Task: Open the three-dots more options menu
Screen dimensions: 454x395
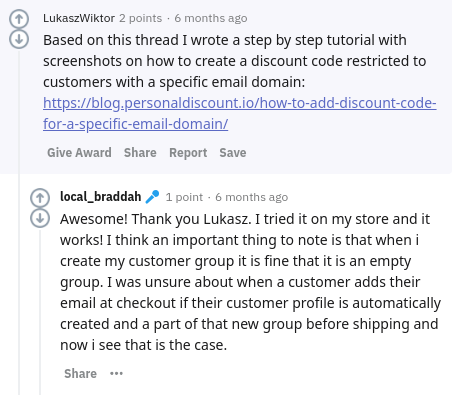Action: [116, 373]
